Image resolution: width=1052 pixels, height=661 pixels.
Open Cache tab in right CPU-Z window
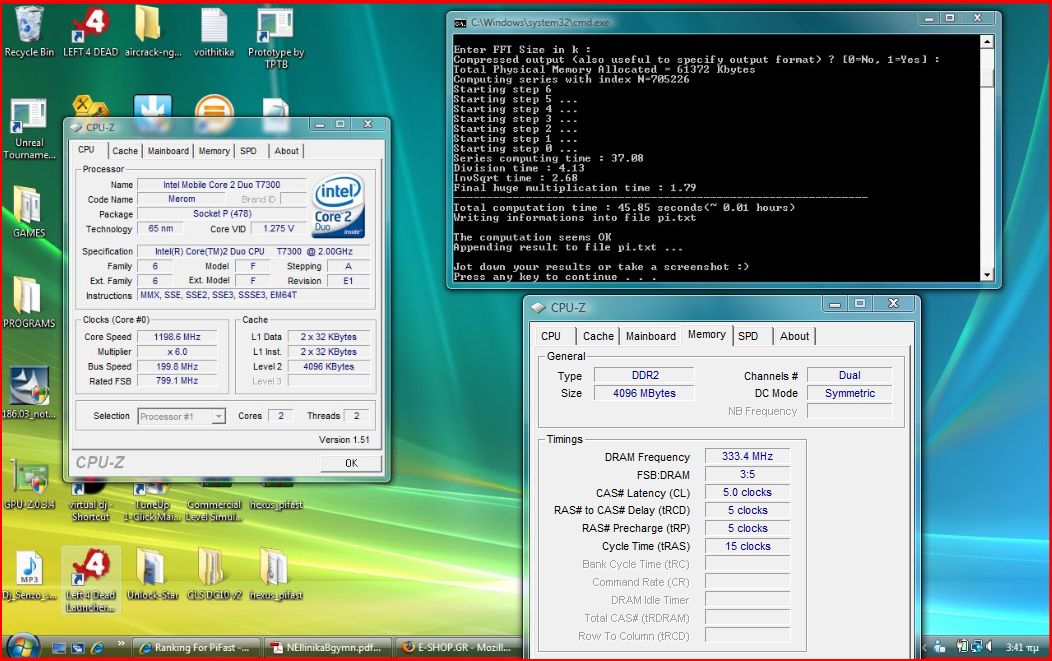tap(598, 336)
